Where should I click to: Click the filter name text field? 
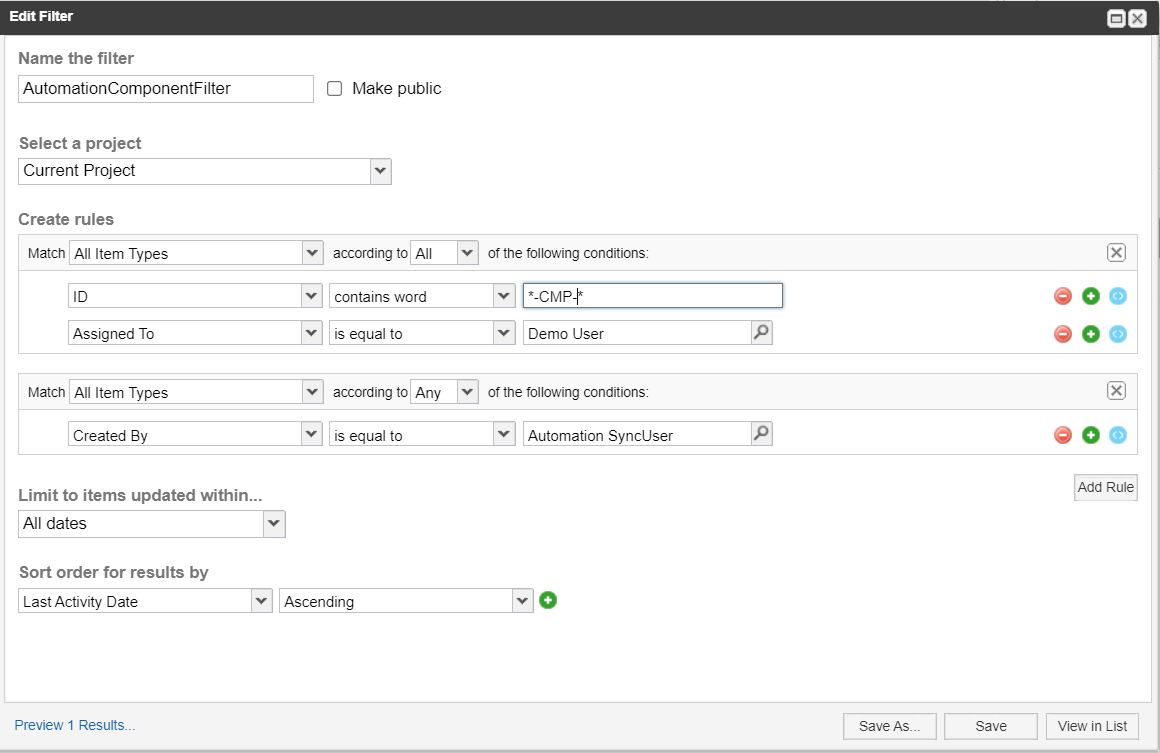coord(166,89)
